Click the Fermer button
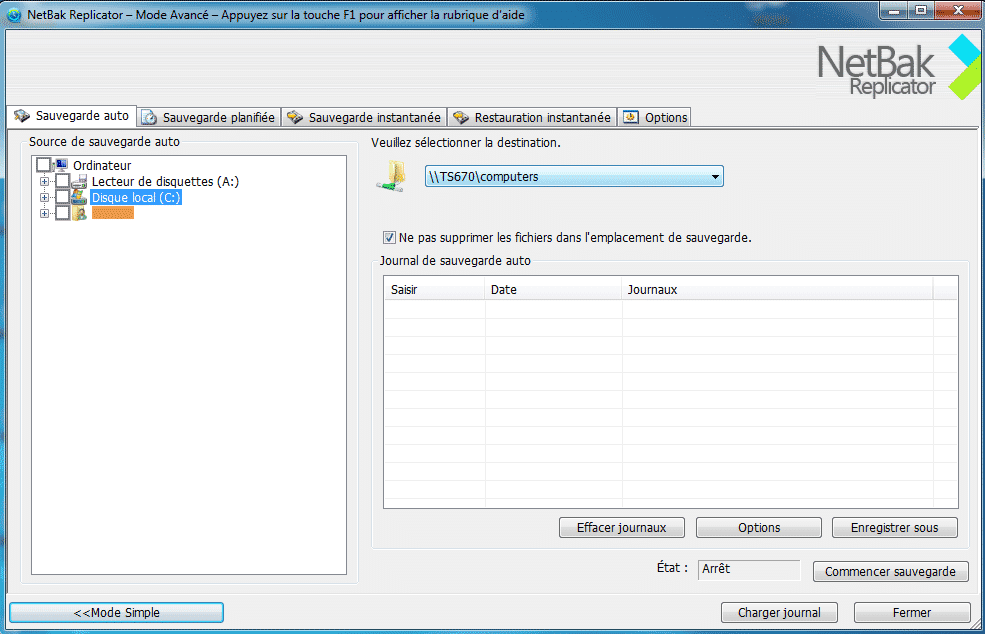 [x=912, y=613]
